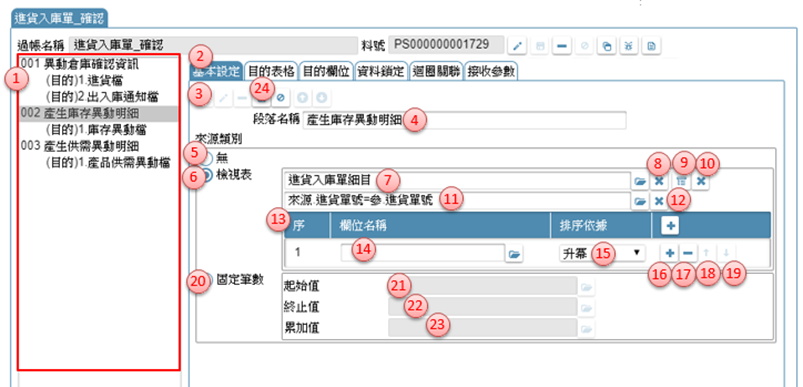Click minus icon in sort row 1

click(x=688, y=252)
